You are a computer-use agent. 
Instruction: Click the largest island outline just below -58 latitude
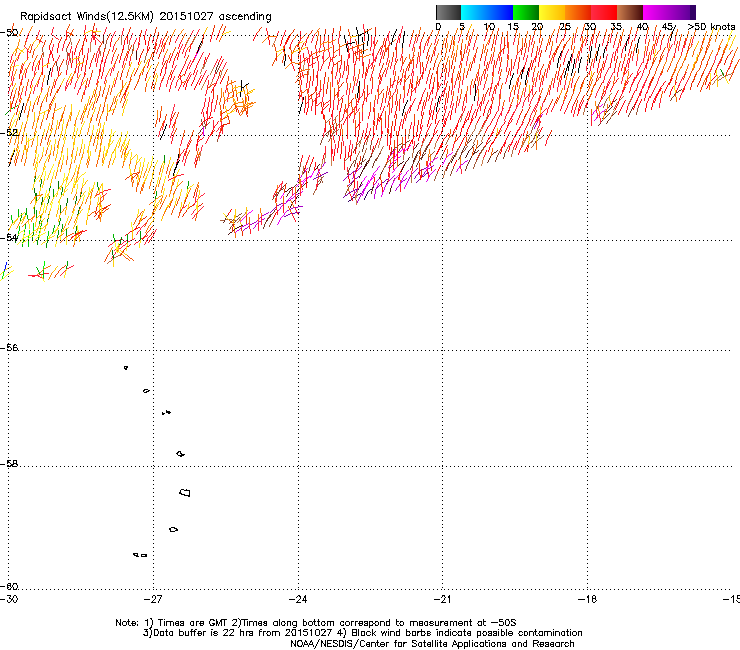pyautogui.click(x=185, y=492)
